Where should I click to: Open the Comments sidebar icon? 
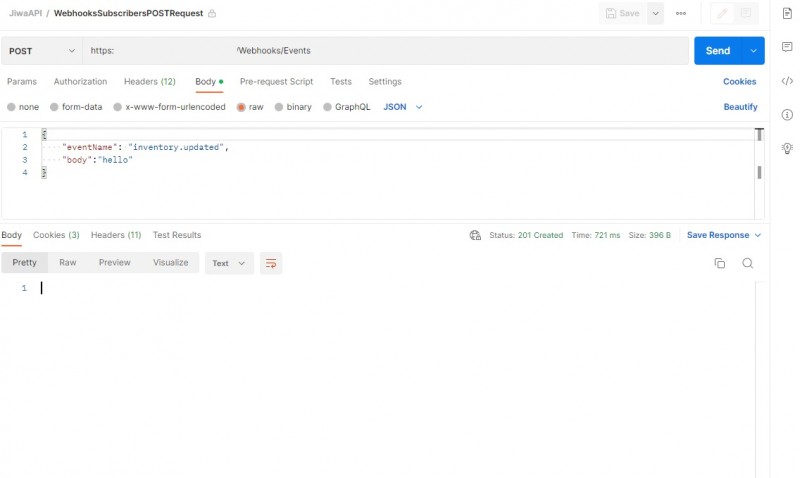tap(787, 47)
